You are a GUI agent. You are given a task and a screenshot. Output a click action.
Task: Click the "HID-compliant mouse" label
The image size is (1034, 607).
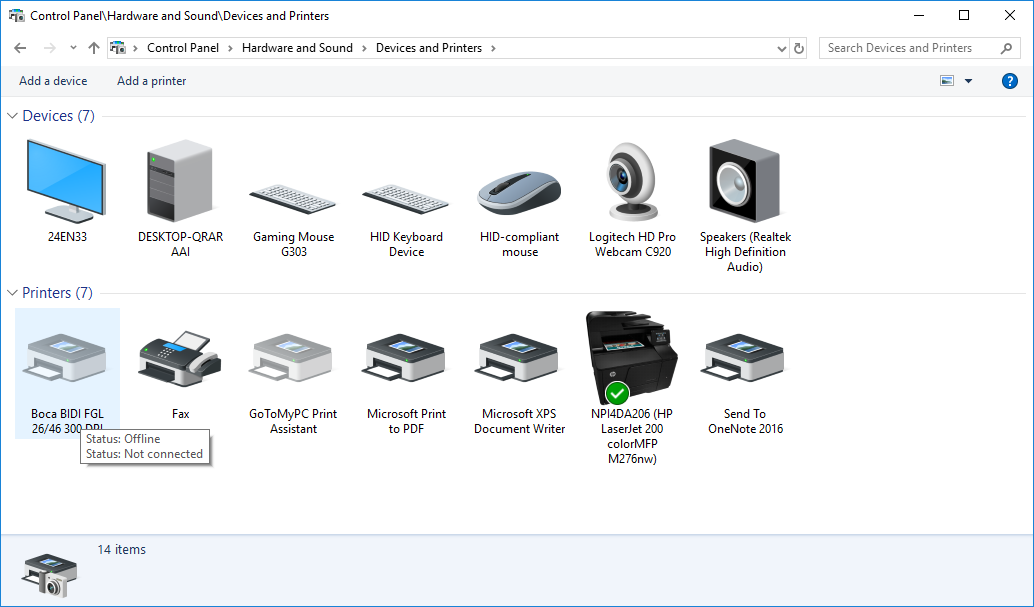point(520,244)
